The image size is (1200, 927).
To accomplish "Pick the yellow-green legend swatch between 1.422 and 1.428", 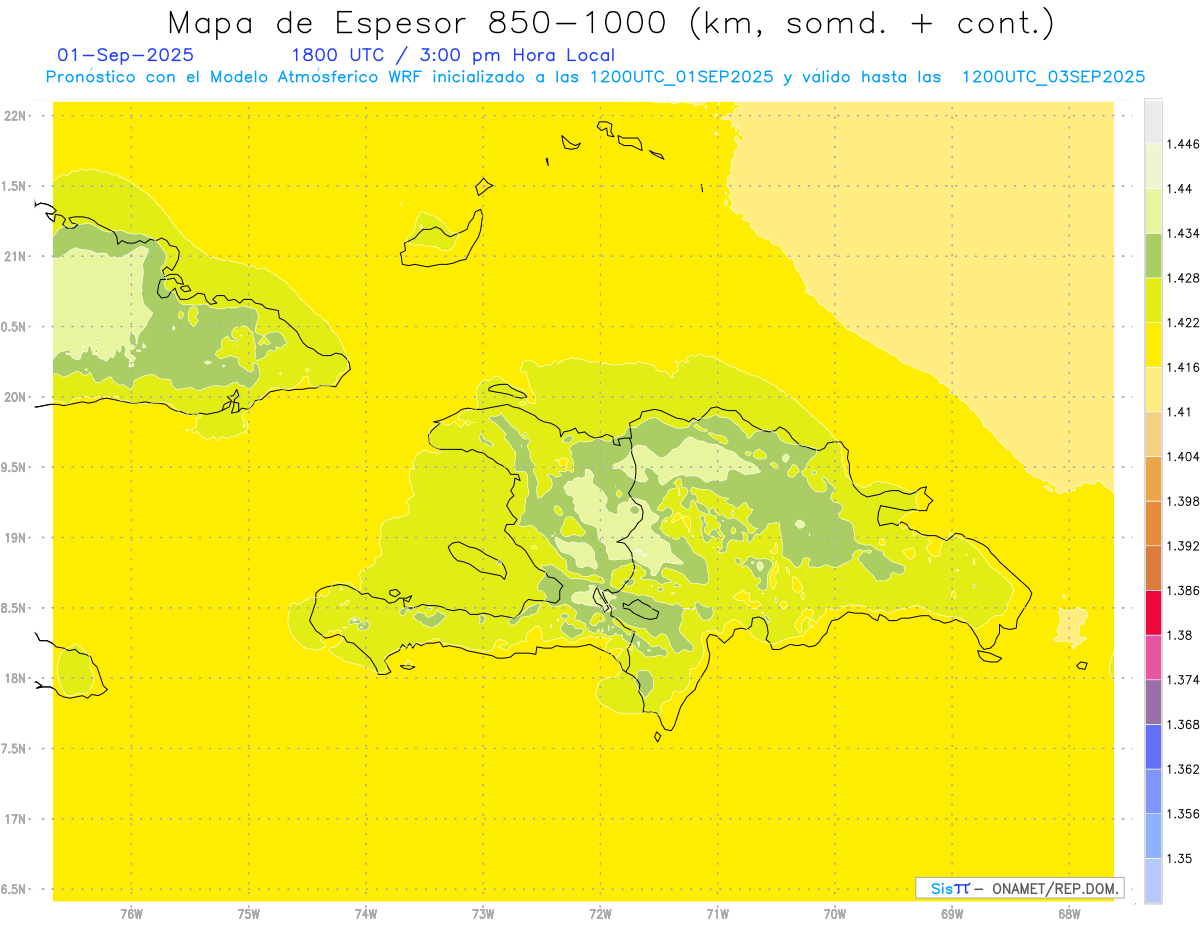I will pos(1153,300).
